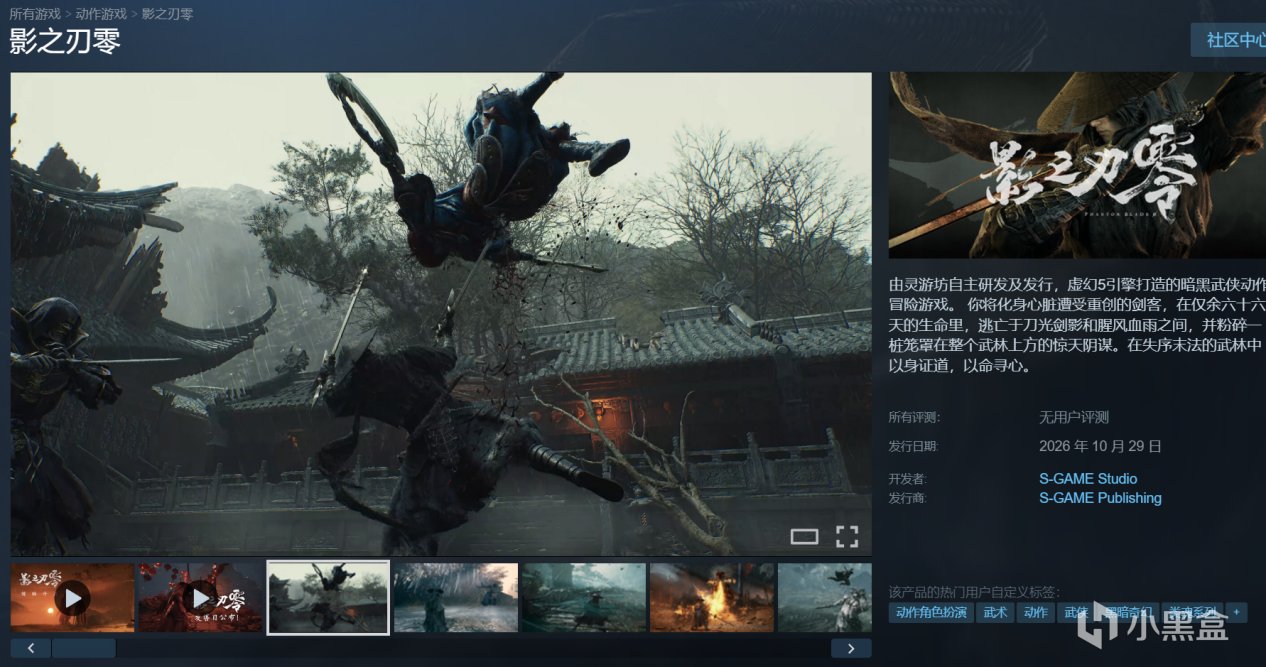
Task: Click the 该产品的热门用户自定义标签 heading
Action: (975, 592)
